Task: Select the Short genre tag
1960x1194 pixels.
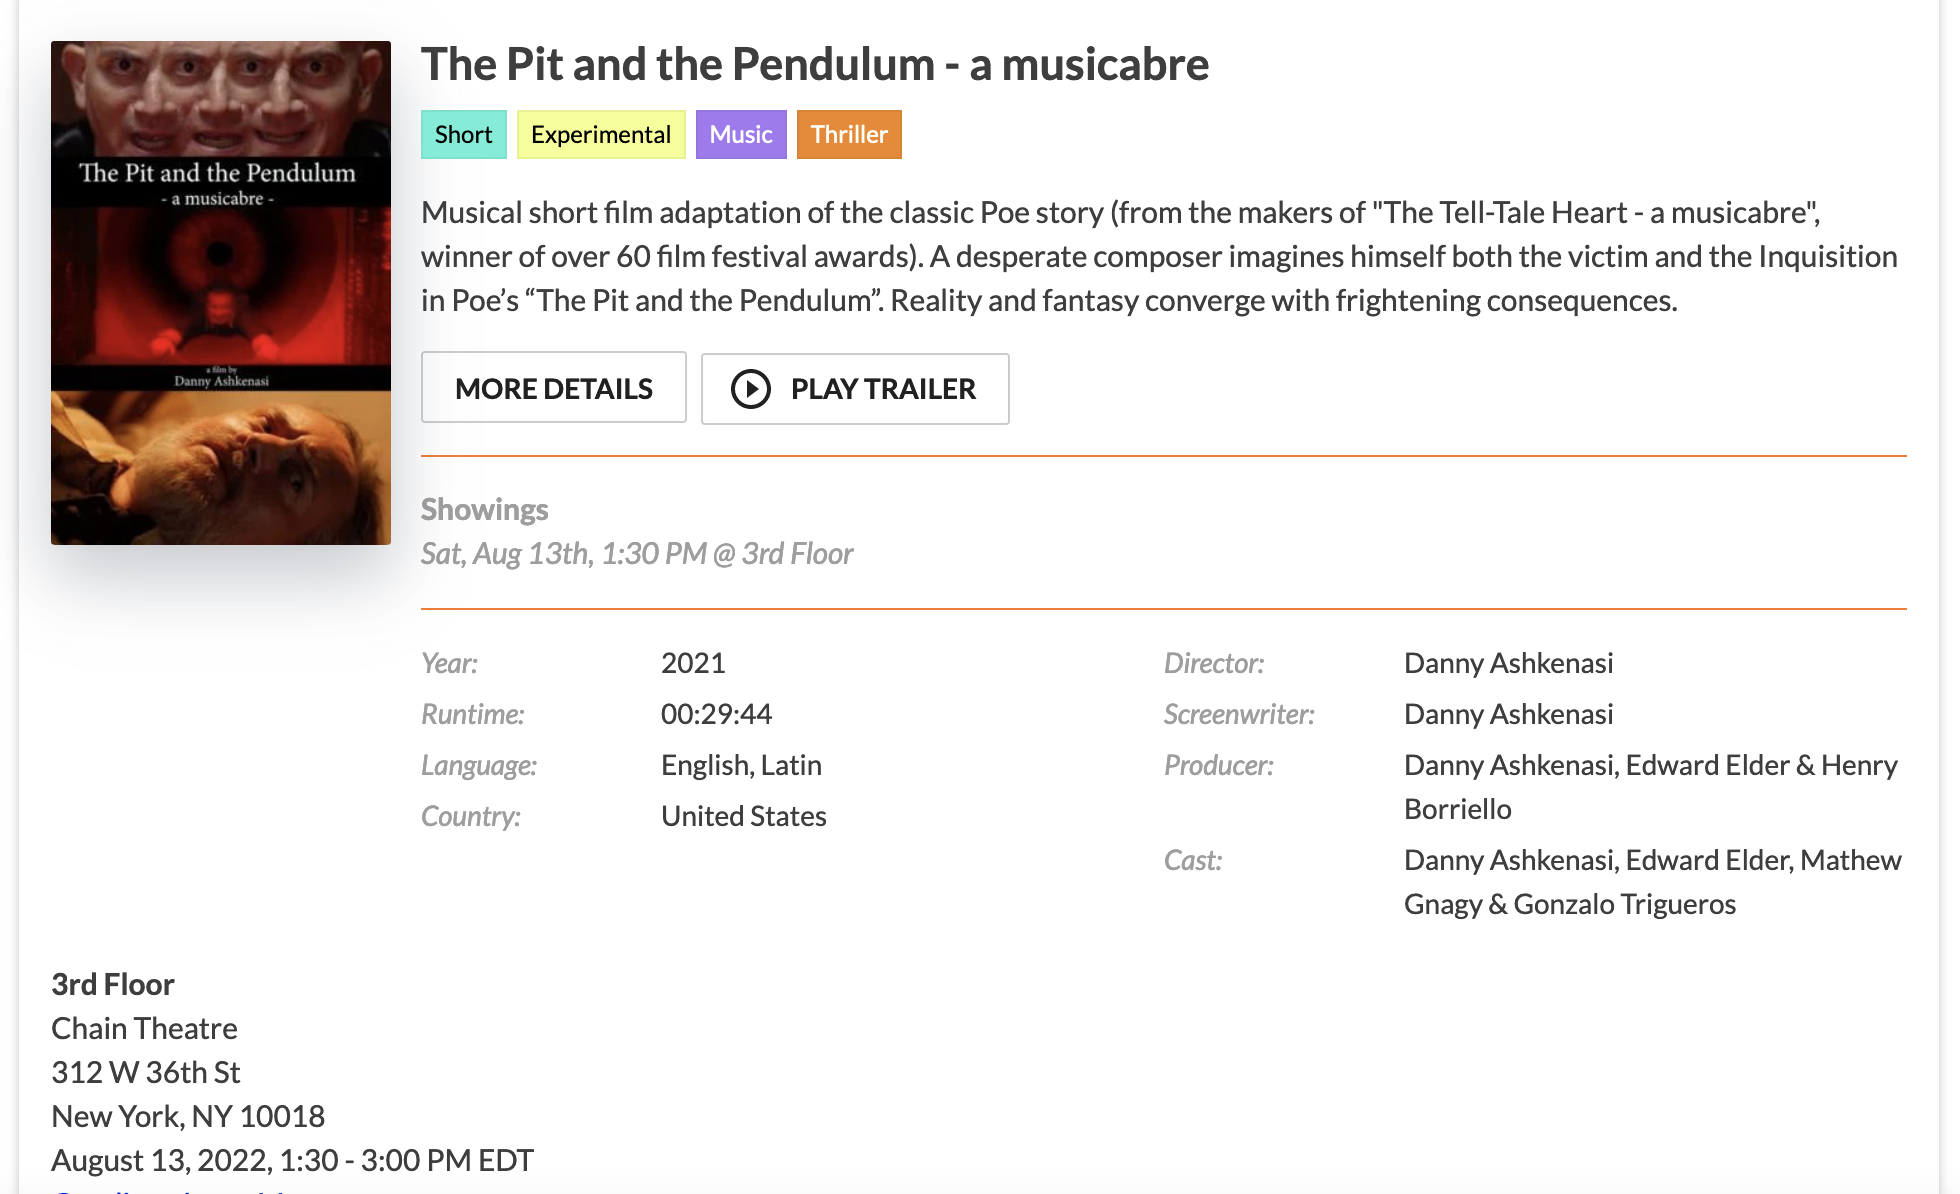Action: coord(463,135)
